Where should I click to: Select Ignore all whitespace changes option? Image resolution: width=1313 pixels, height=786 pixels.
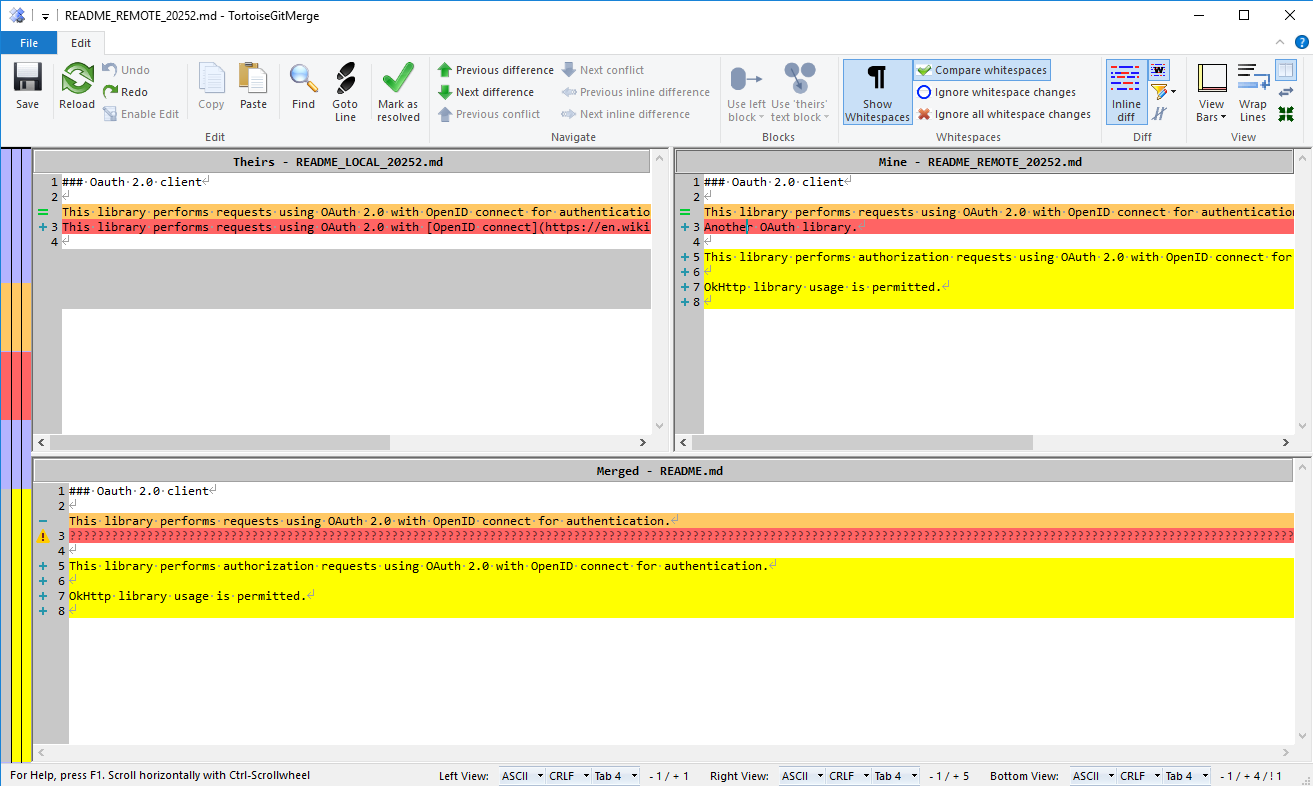1004,114
